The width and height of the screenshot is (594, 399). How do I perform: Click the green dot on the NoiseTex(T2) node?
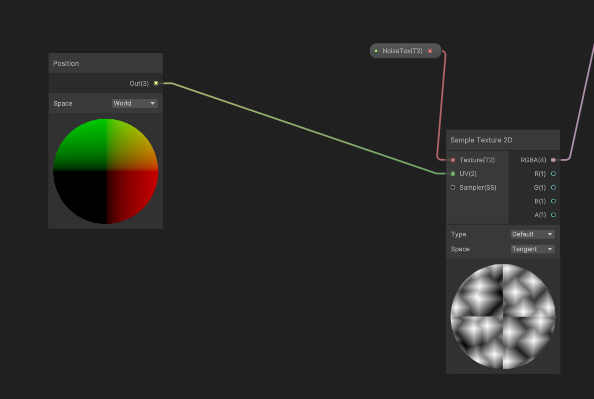[376, 51]
